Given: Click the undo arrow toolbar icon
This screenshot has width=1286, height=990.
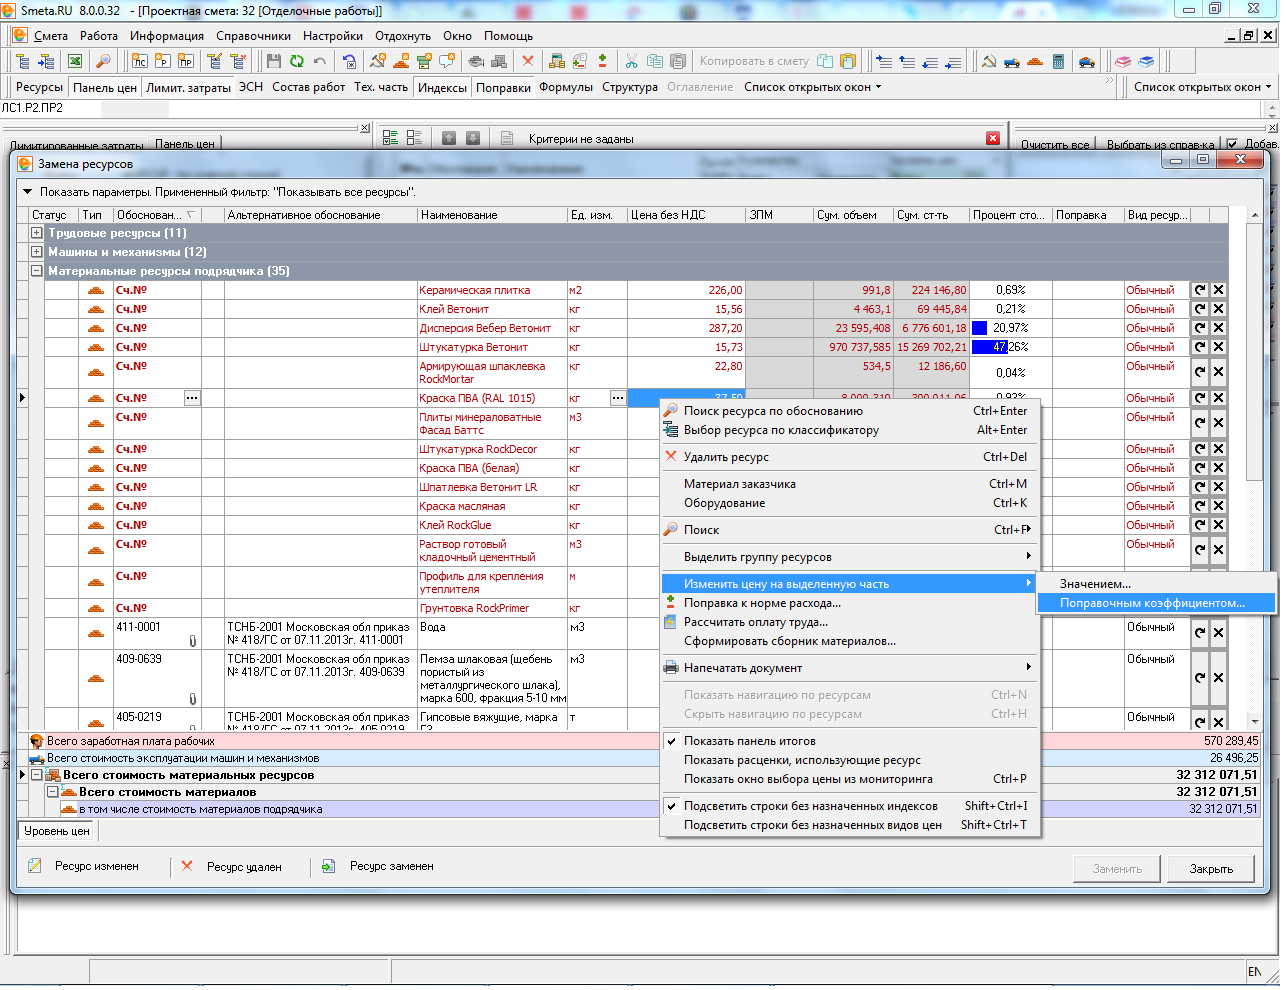Looking at the screenshot, I should coord(320,61).
